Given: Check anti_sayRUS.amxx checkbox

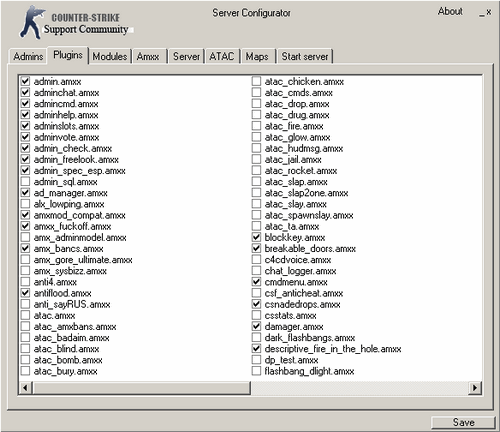Looking at the screenshot, I should point(25,304).
